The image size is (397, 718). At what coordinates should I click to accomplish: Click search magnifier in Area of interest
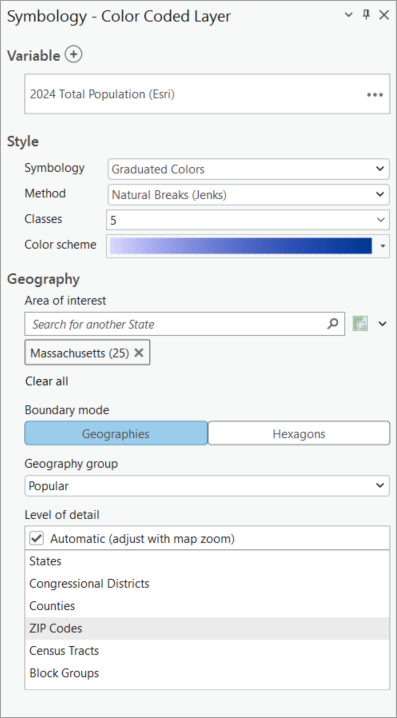click(x=333, y=324)
